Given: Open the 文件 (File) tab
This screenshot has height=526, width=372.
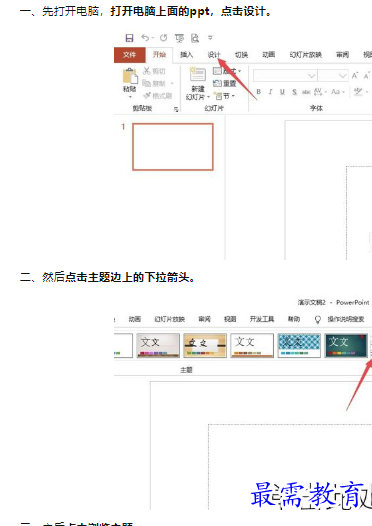Looking at the screenshot, I should click(x=129, y=55).
